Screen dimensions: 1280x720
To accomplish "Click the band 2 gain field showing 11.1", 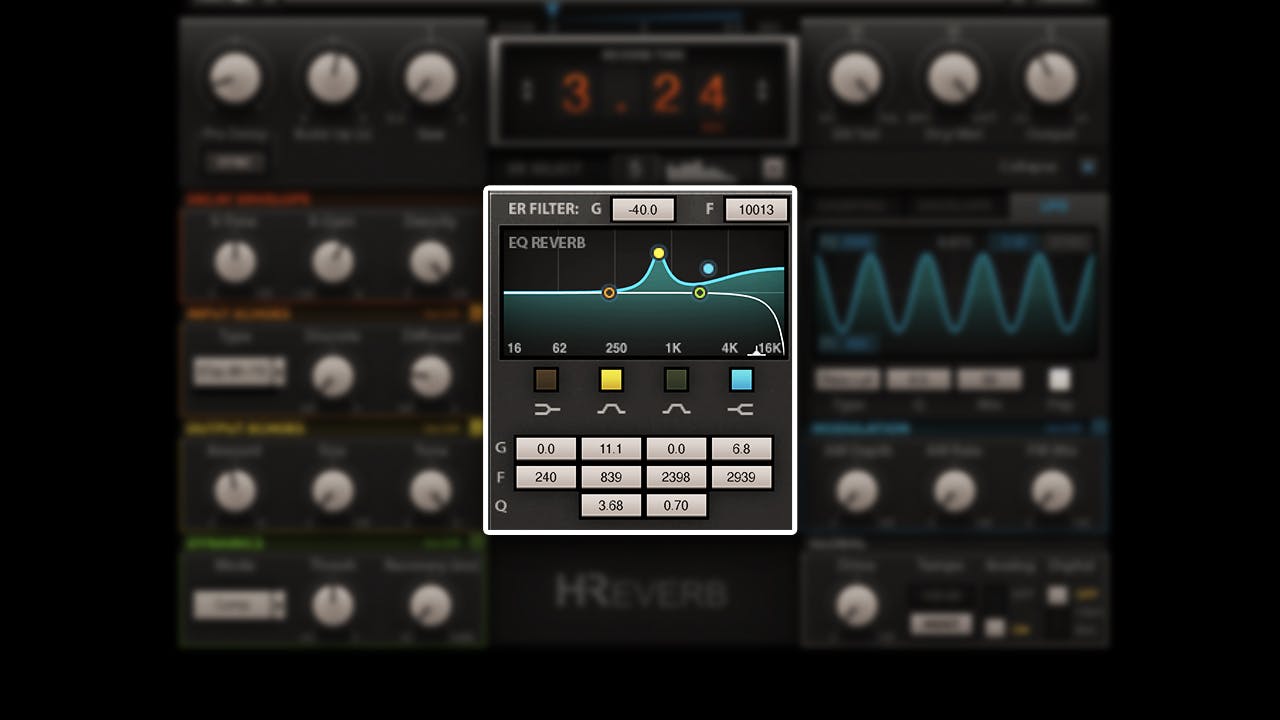I will pyautogui.click(x=613, y=447).
